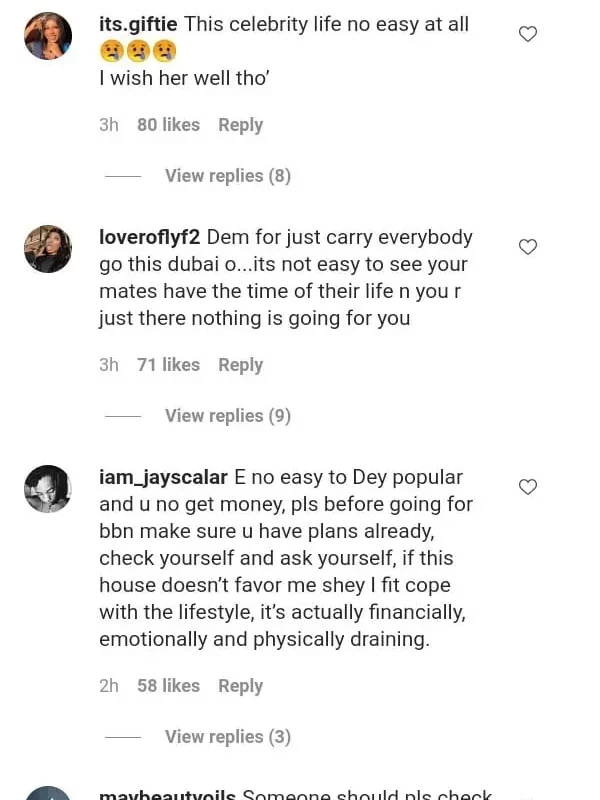View the 80 likes list
The image size is (600, 800).
[168, 125]
